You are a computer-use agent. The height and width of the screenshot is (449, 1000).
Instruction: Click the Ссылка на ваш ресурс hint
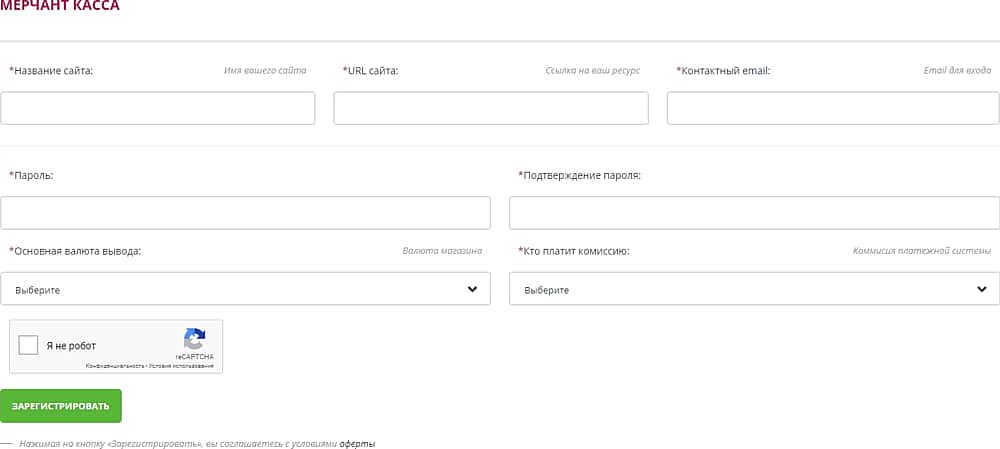click(592, 71)
